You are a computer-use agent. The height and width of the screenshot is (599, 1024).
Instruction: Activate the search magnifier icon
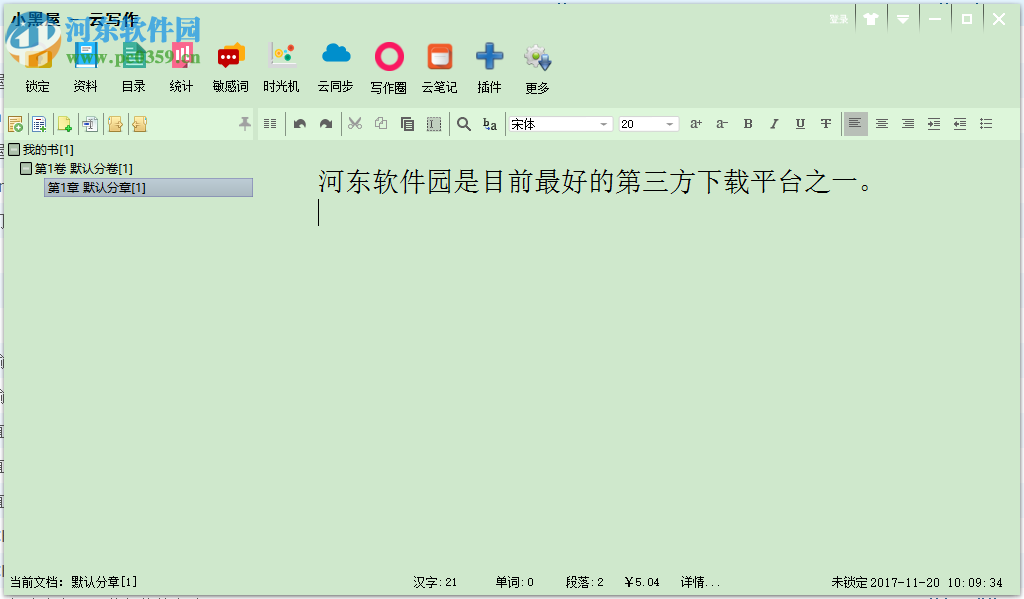point(463,123)
